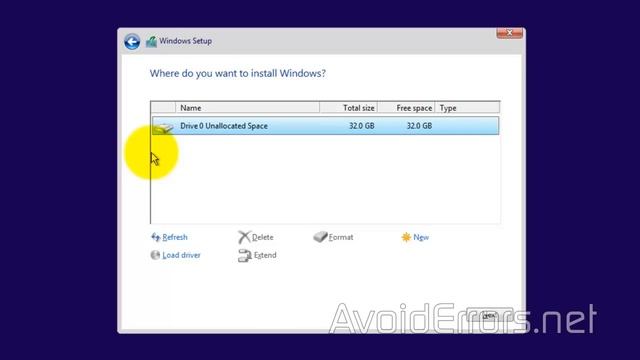640x360 pixels.
Task: Click the Format drive icon
Action: (x=320, y=237)
